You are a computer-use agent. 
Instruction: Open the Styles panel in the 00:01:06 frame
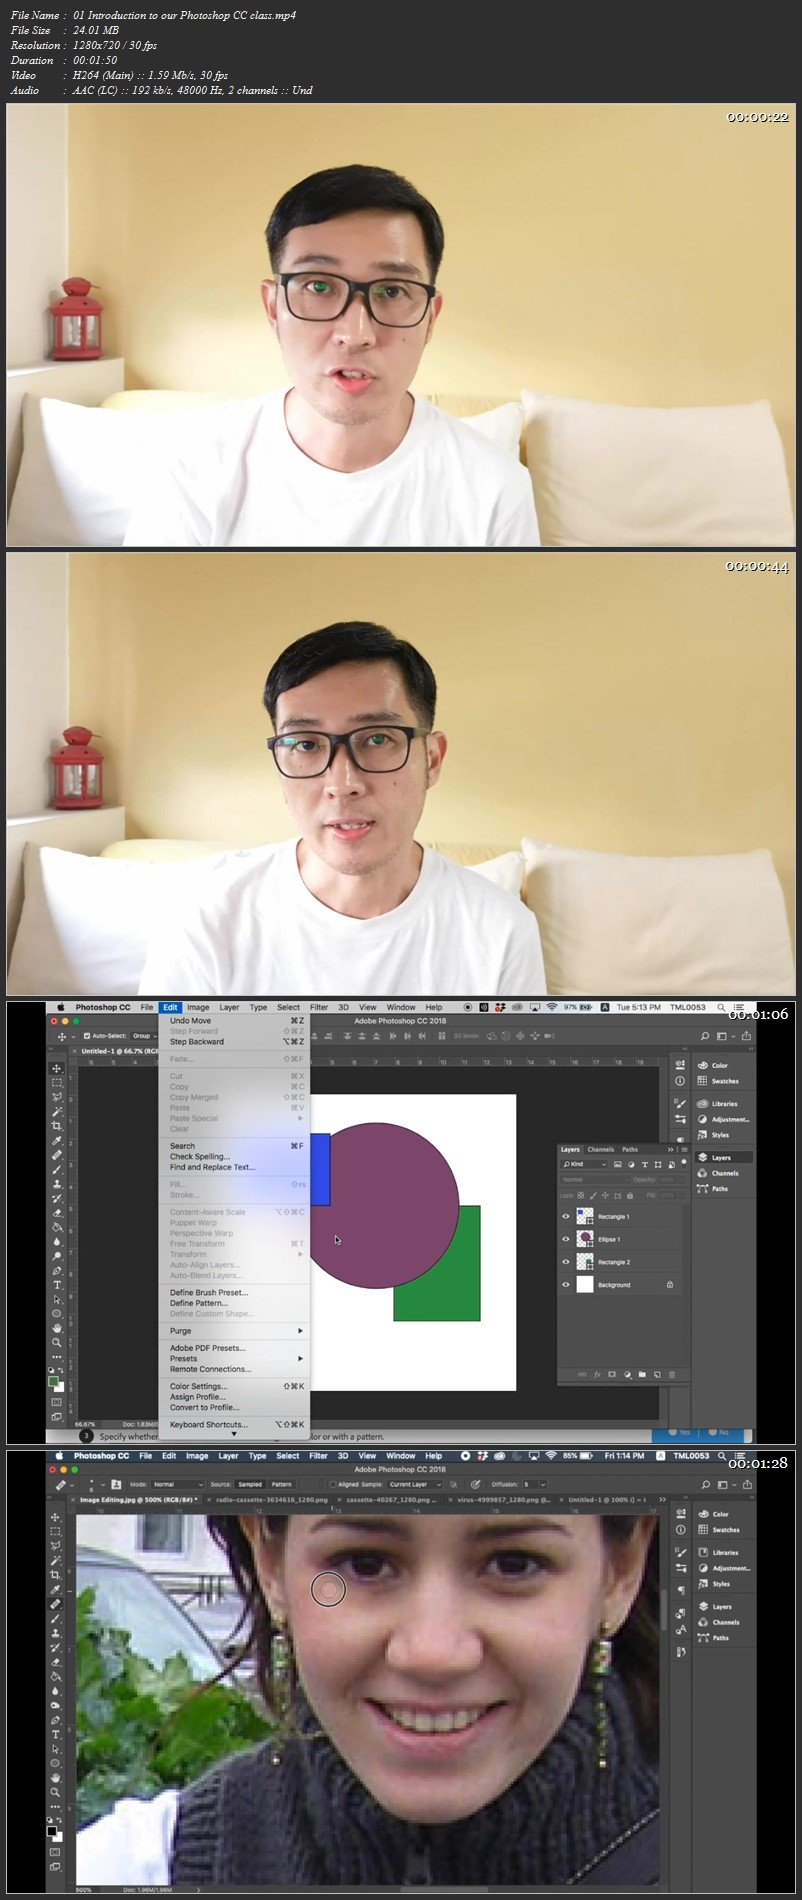pyautogui.click(x=714, y=1135)
